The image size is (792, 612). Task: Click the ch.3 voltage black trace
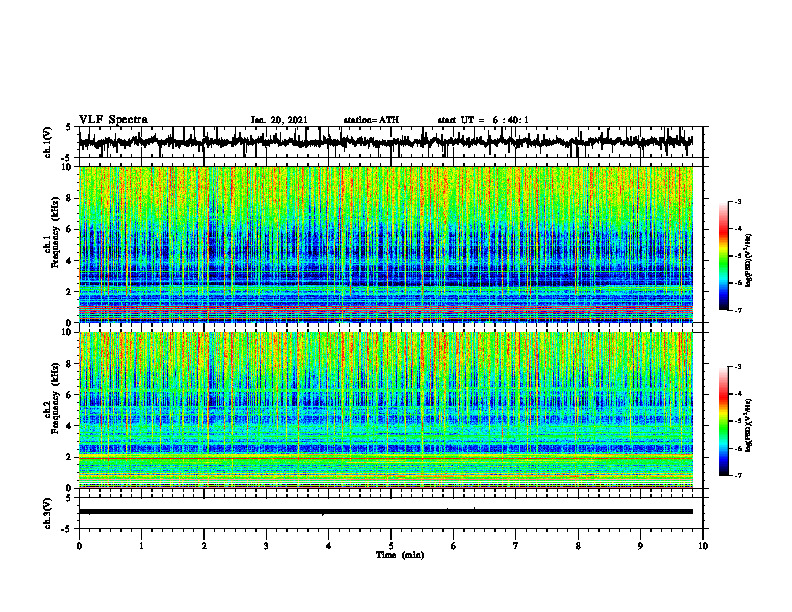coord(386,512)
